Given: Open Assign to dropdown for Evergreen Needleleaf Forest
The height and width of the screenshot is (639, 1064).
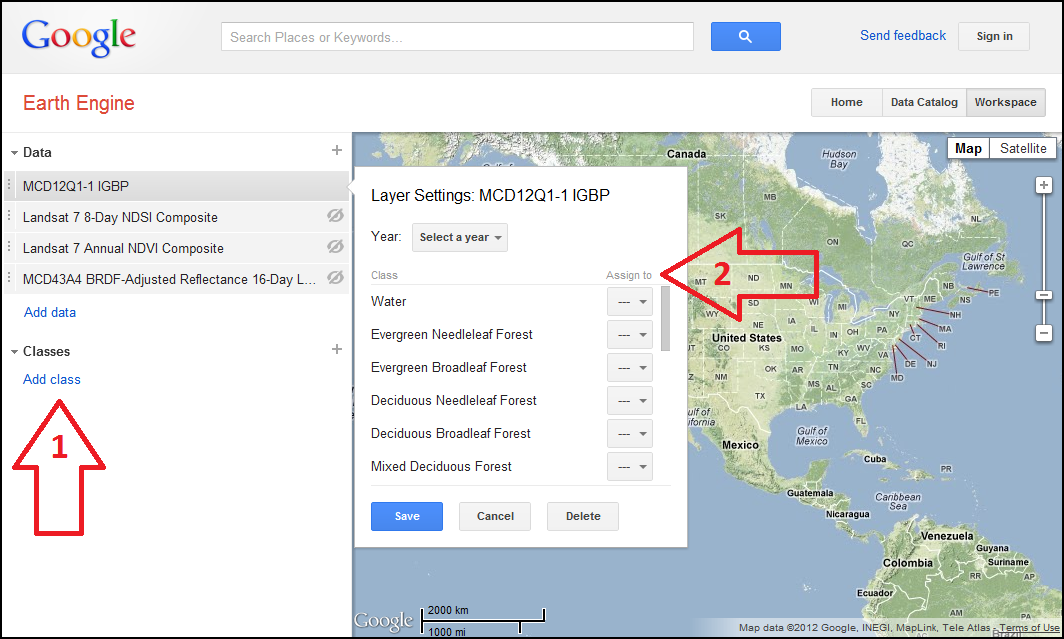Looking at the screenshot, I should pyautogui.click(x=630, y=334).
